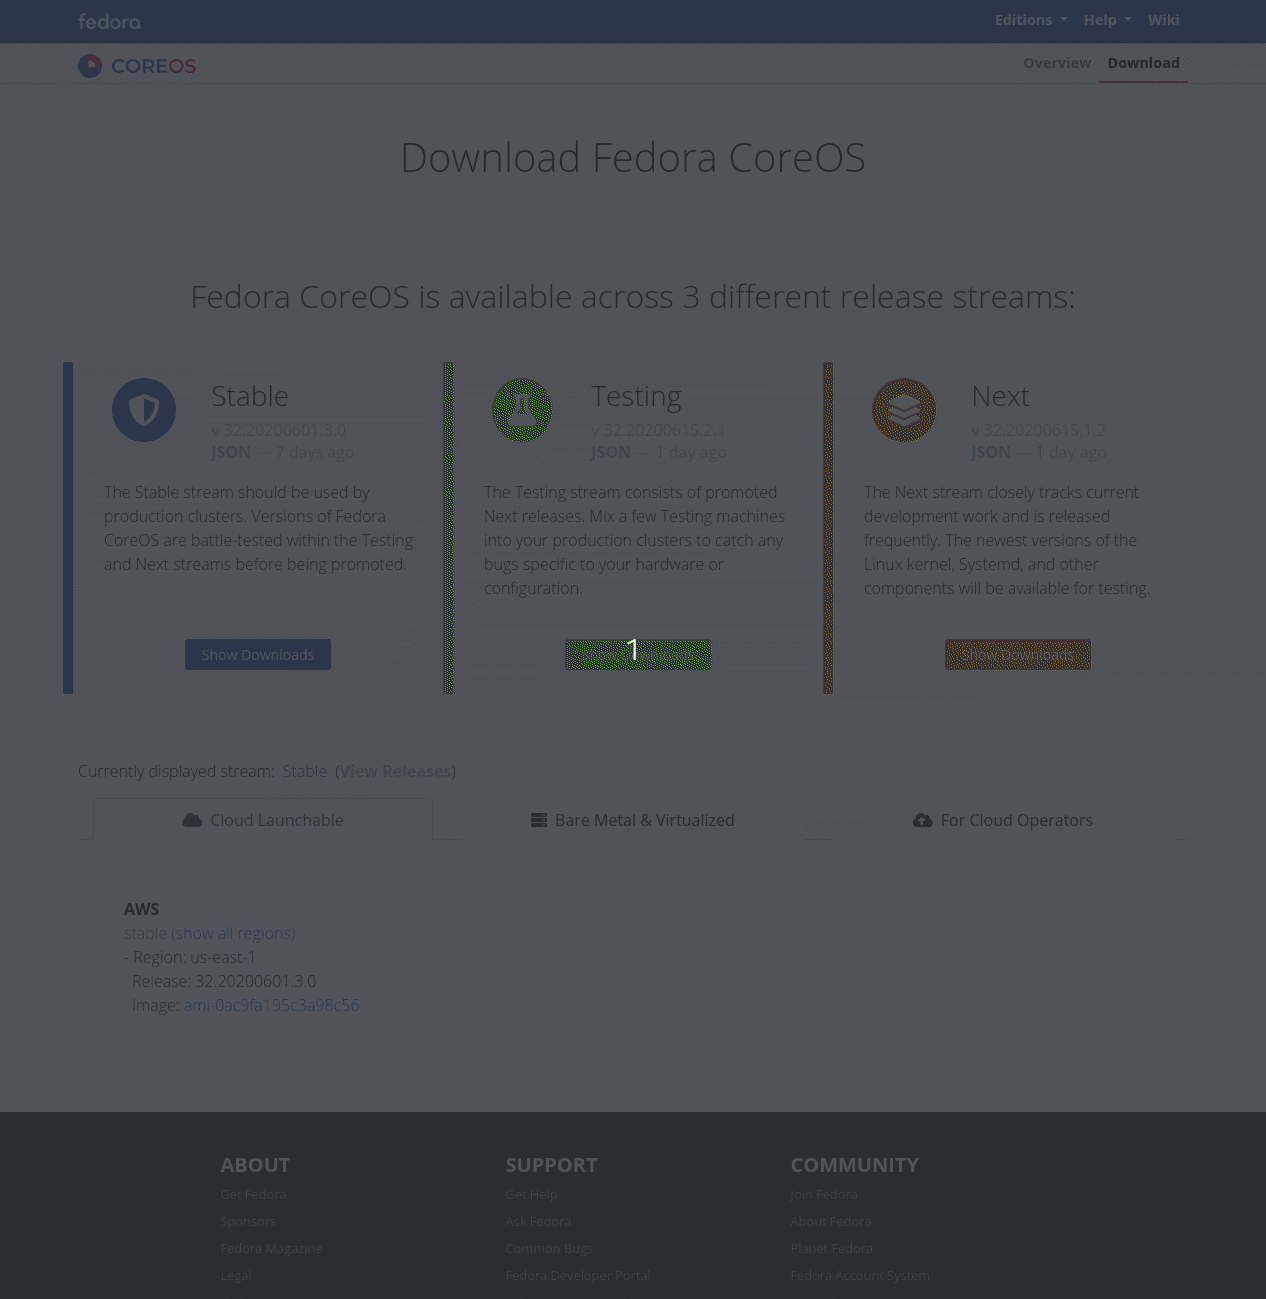Viewport: 1266px width, 1299px height.
Task: Show downloads for Next stream
Action: tap(1017, 655)
